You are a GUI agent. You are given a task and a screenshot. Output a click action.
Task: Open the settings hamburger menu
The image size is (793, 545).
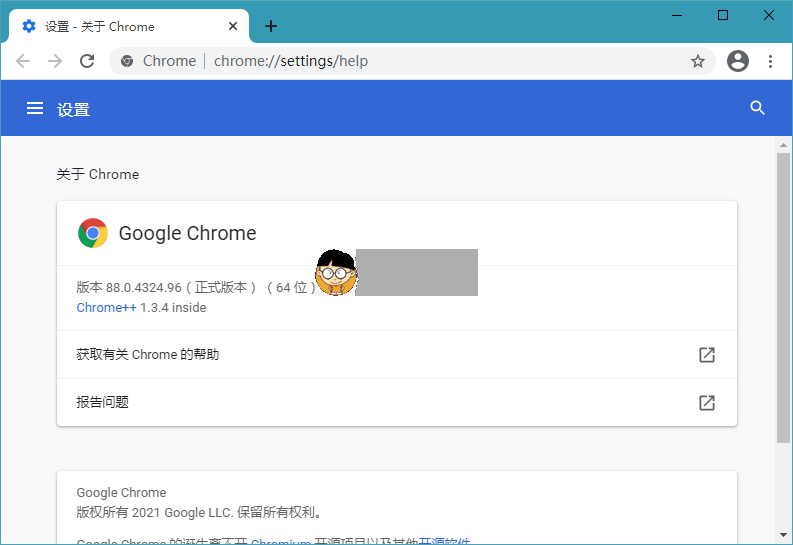(34, 108)
